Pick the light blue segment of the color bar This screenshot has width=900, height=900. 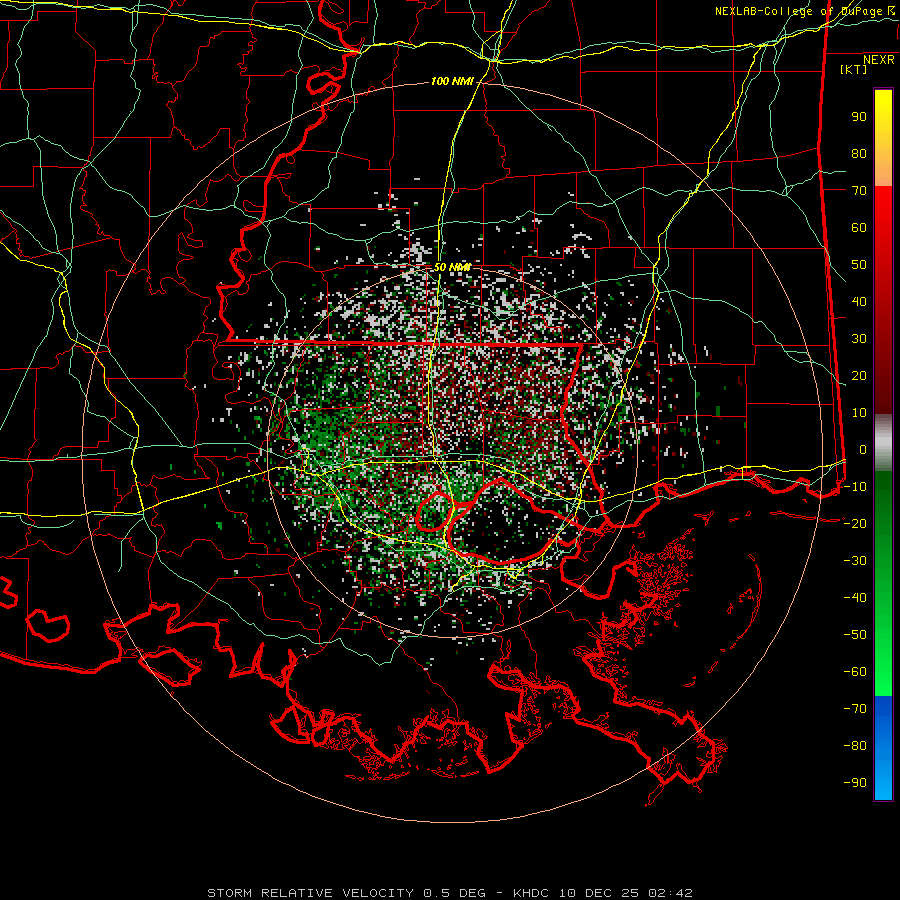(x=883, y=781)
